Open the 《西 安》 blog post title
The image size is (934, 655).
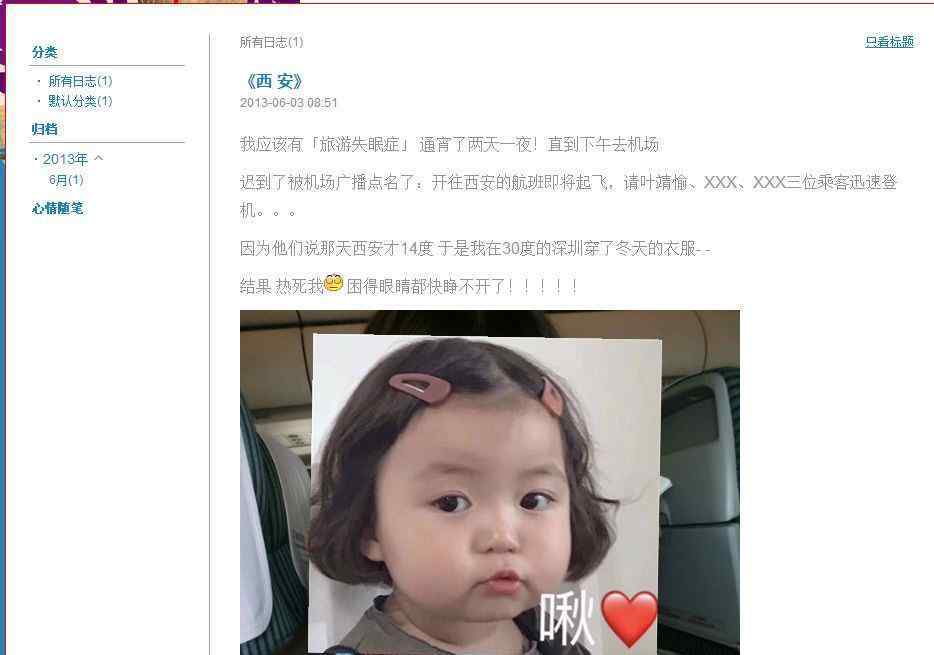[274, 82]
